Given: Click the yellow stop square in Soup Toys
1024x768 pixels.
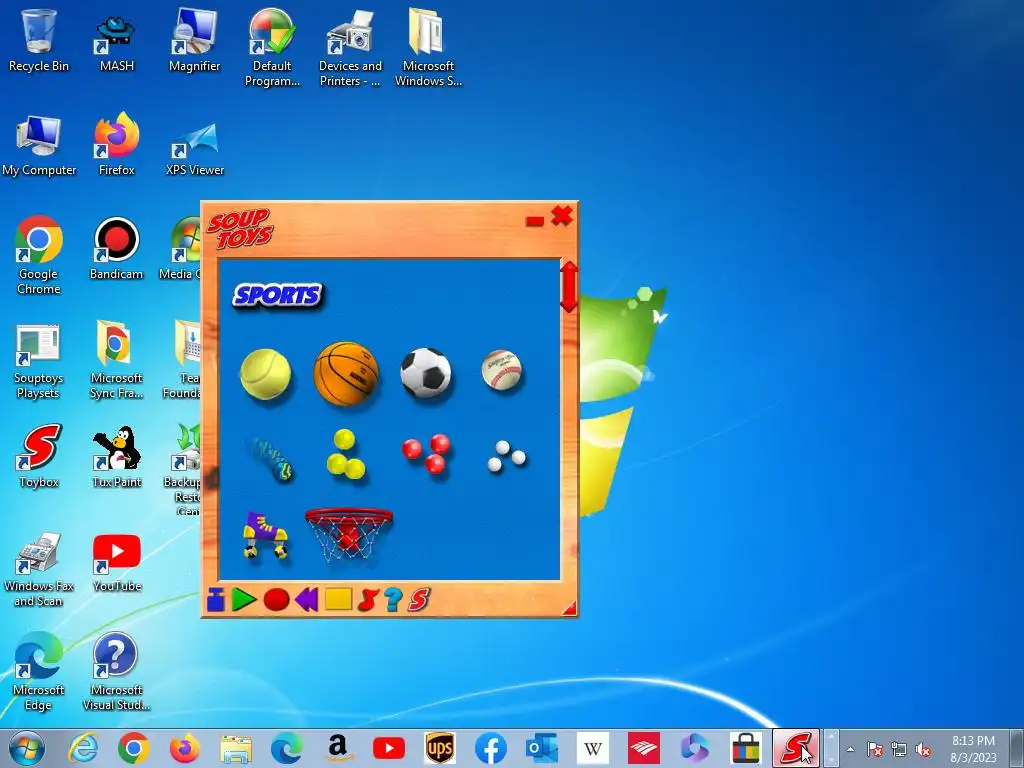Looking at the screenshot, I should tap(338, 599).
